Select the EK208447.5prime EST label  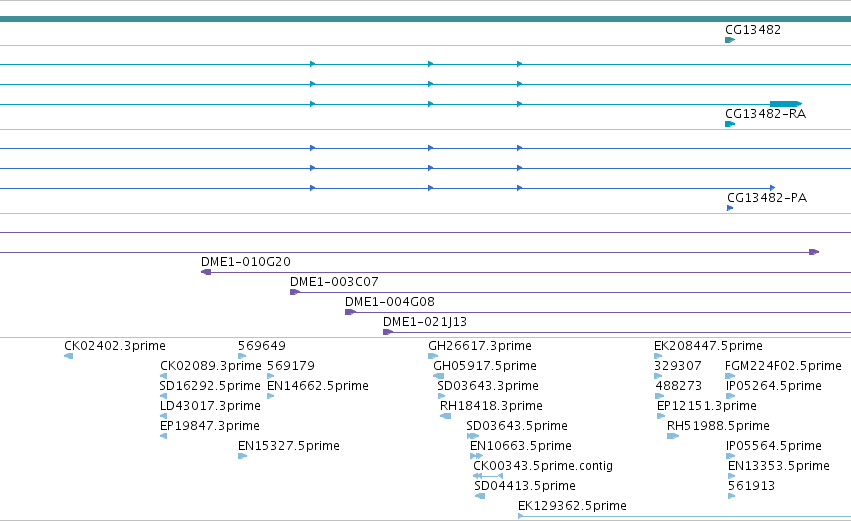click(x=708, y=346)
